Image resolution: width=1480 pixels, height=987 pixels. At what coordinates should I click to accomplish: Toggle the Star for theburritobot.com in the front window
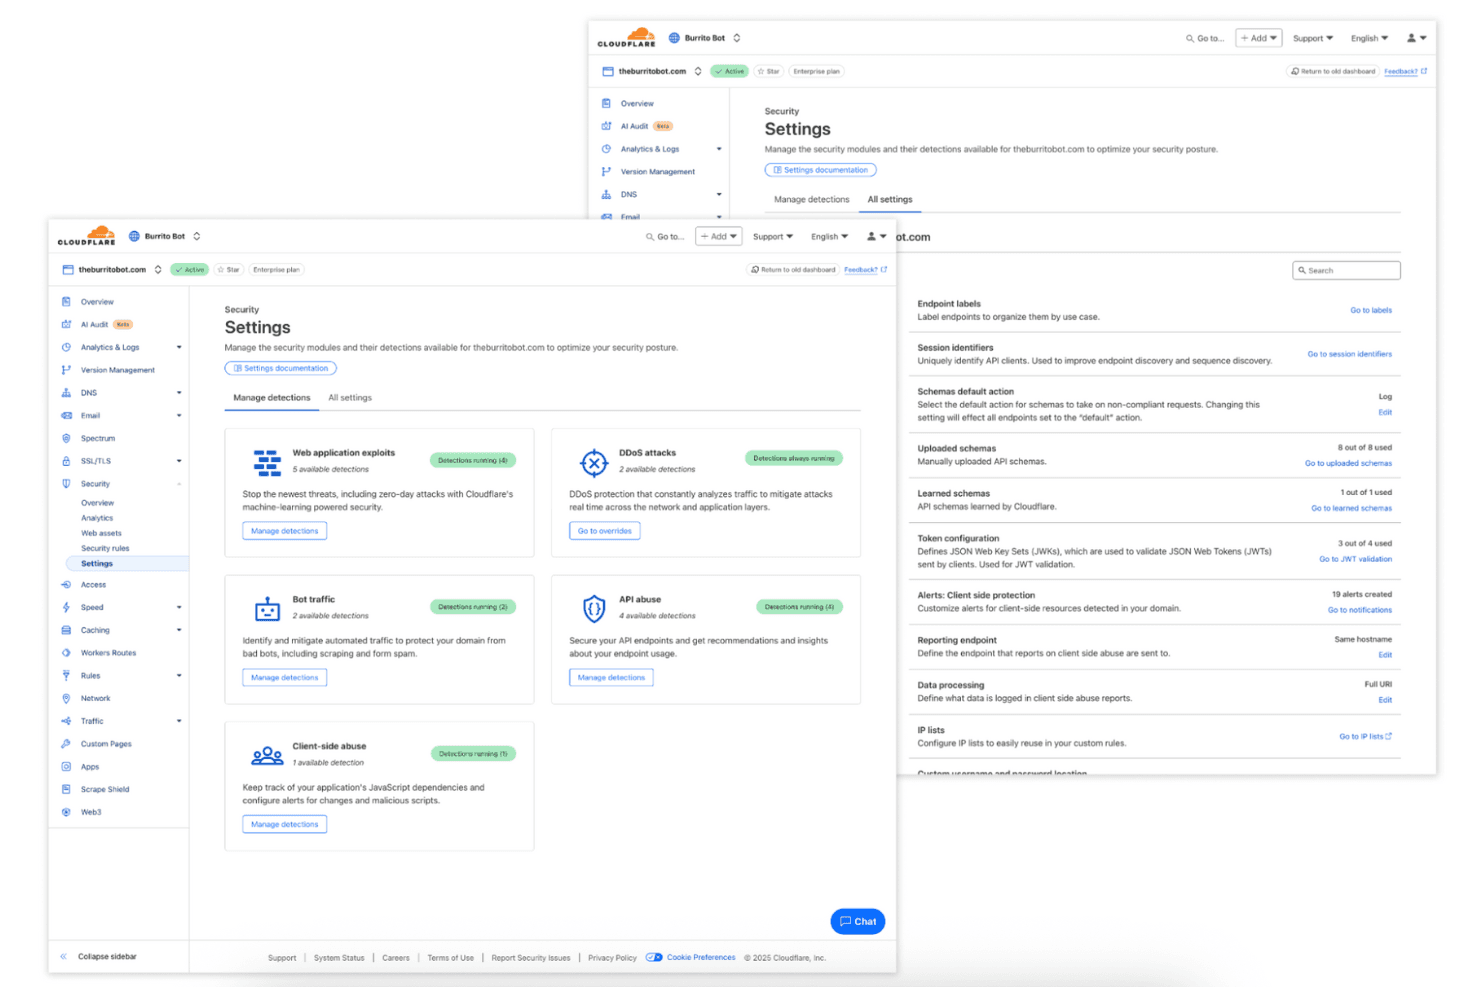pos(228,270)
